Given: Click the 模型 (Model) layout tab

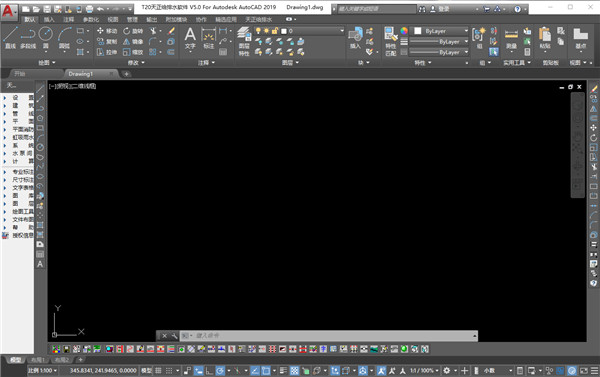Looking at the screenshot, I should [15, 360].
